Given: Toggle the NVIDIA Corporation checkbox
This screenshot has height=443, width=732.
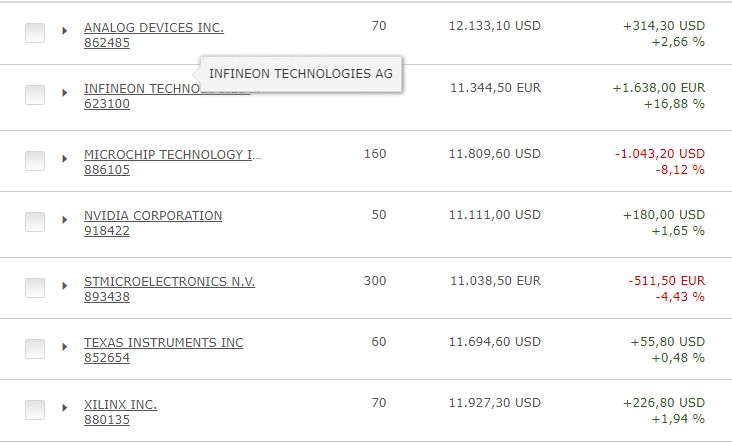Looking at the screenshot, I should [x=35, y=222].
